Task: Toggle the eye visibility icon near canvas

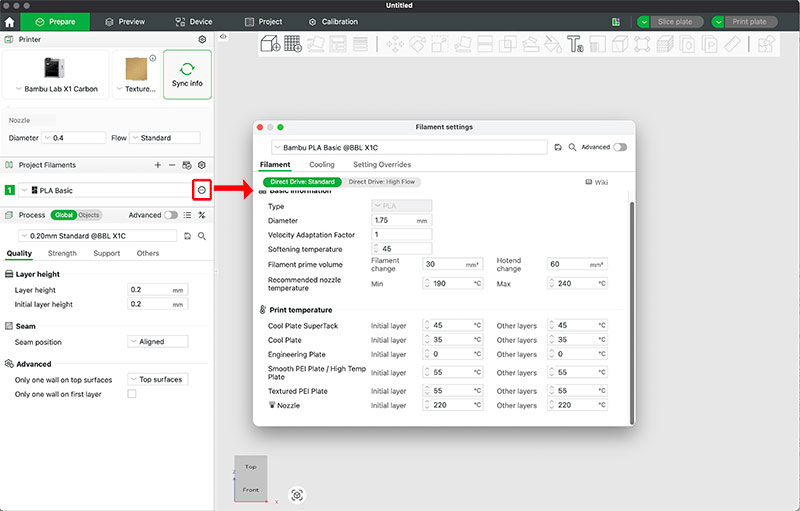Action: click(x=223, y=37)
